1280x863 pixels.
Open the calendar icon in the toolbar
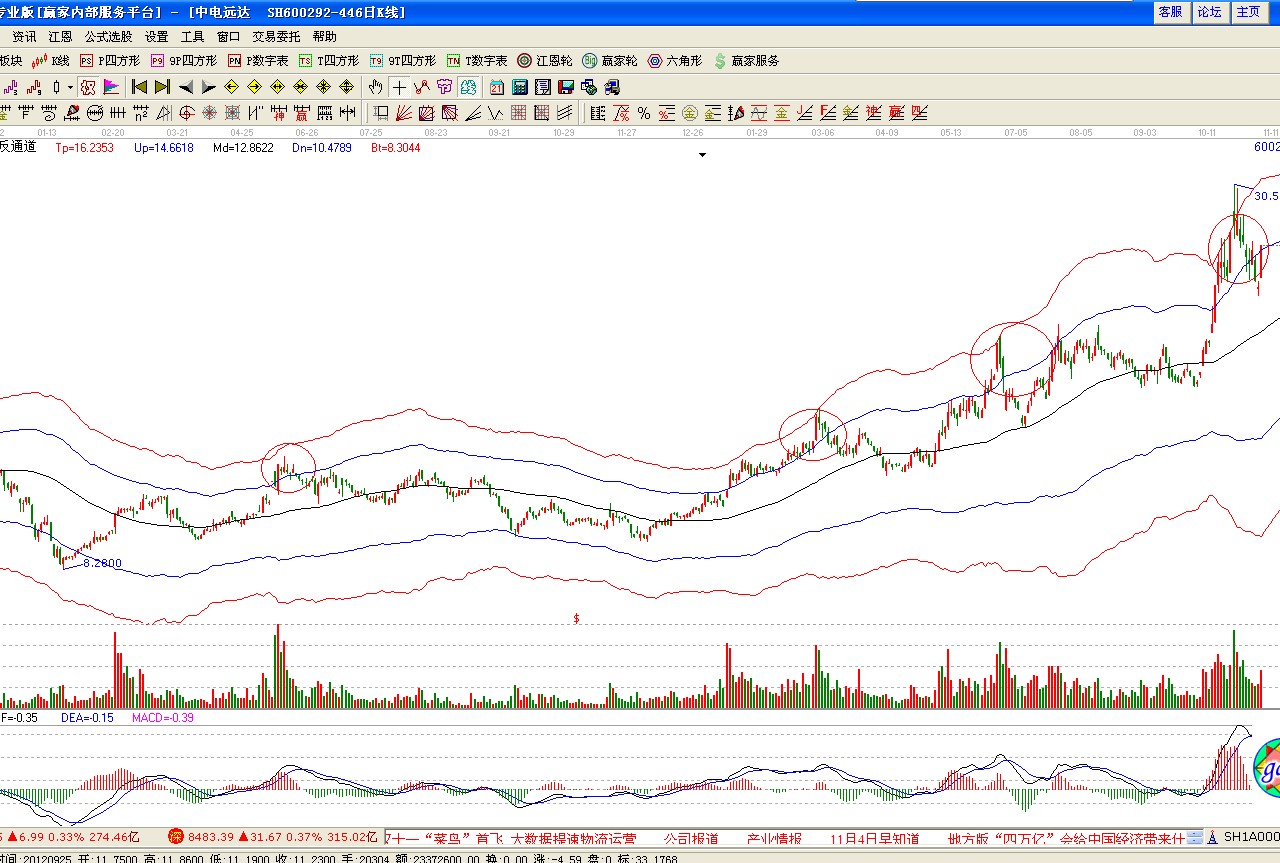497,87
